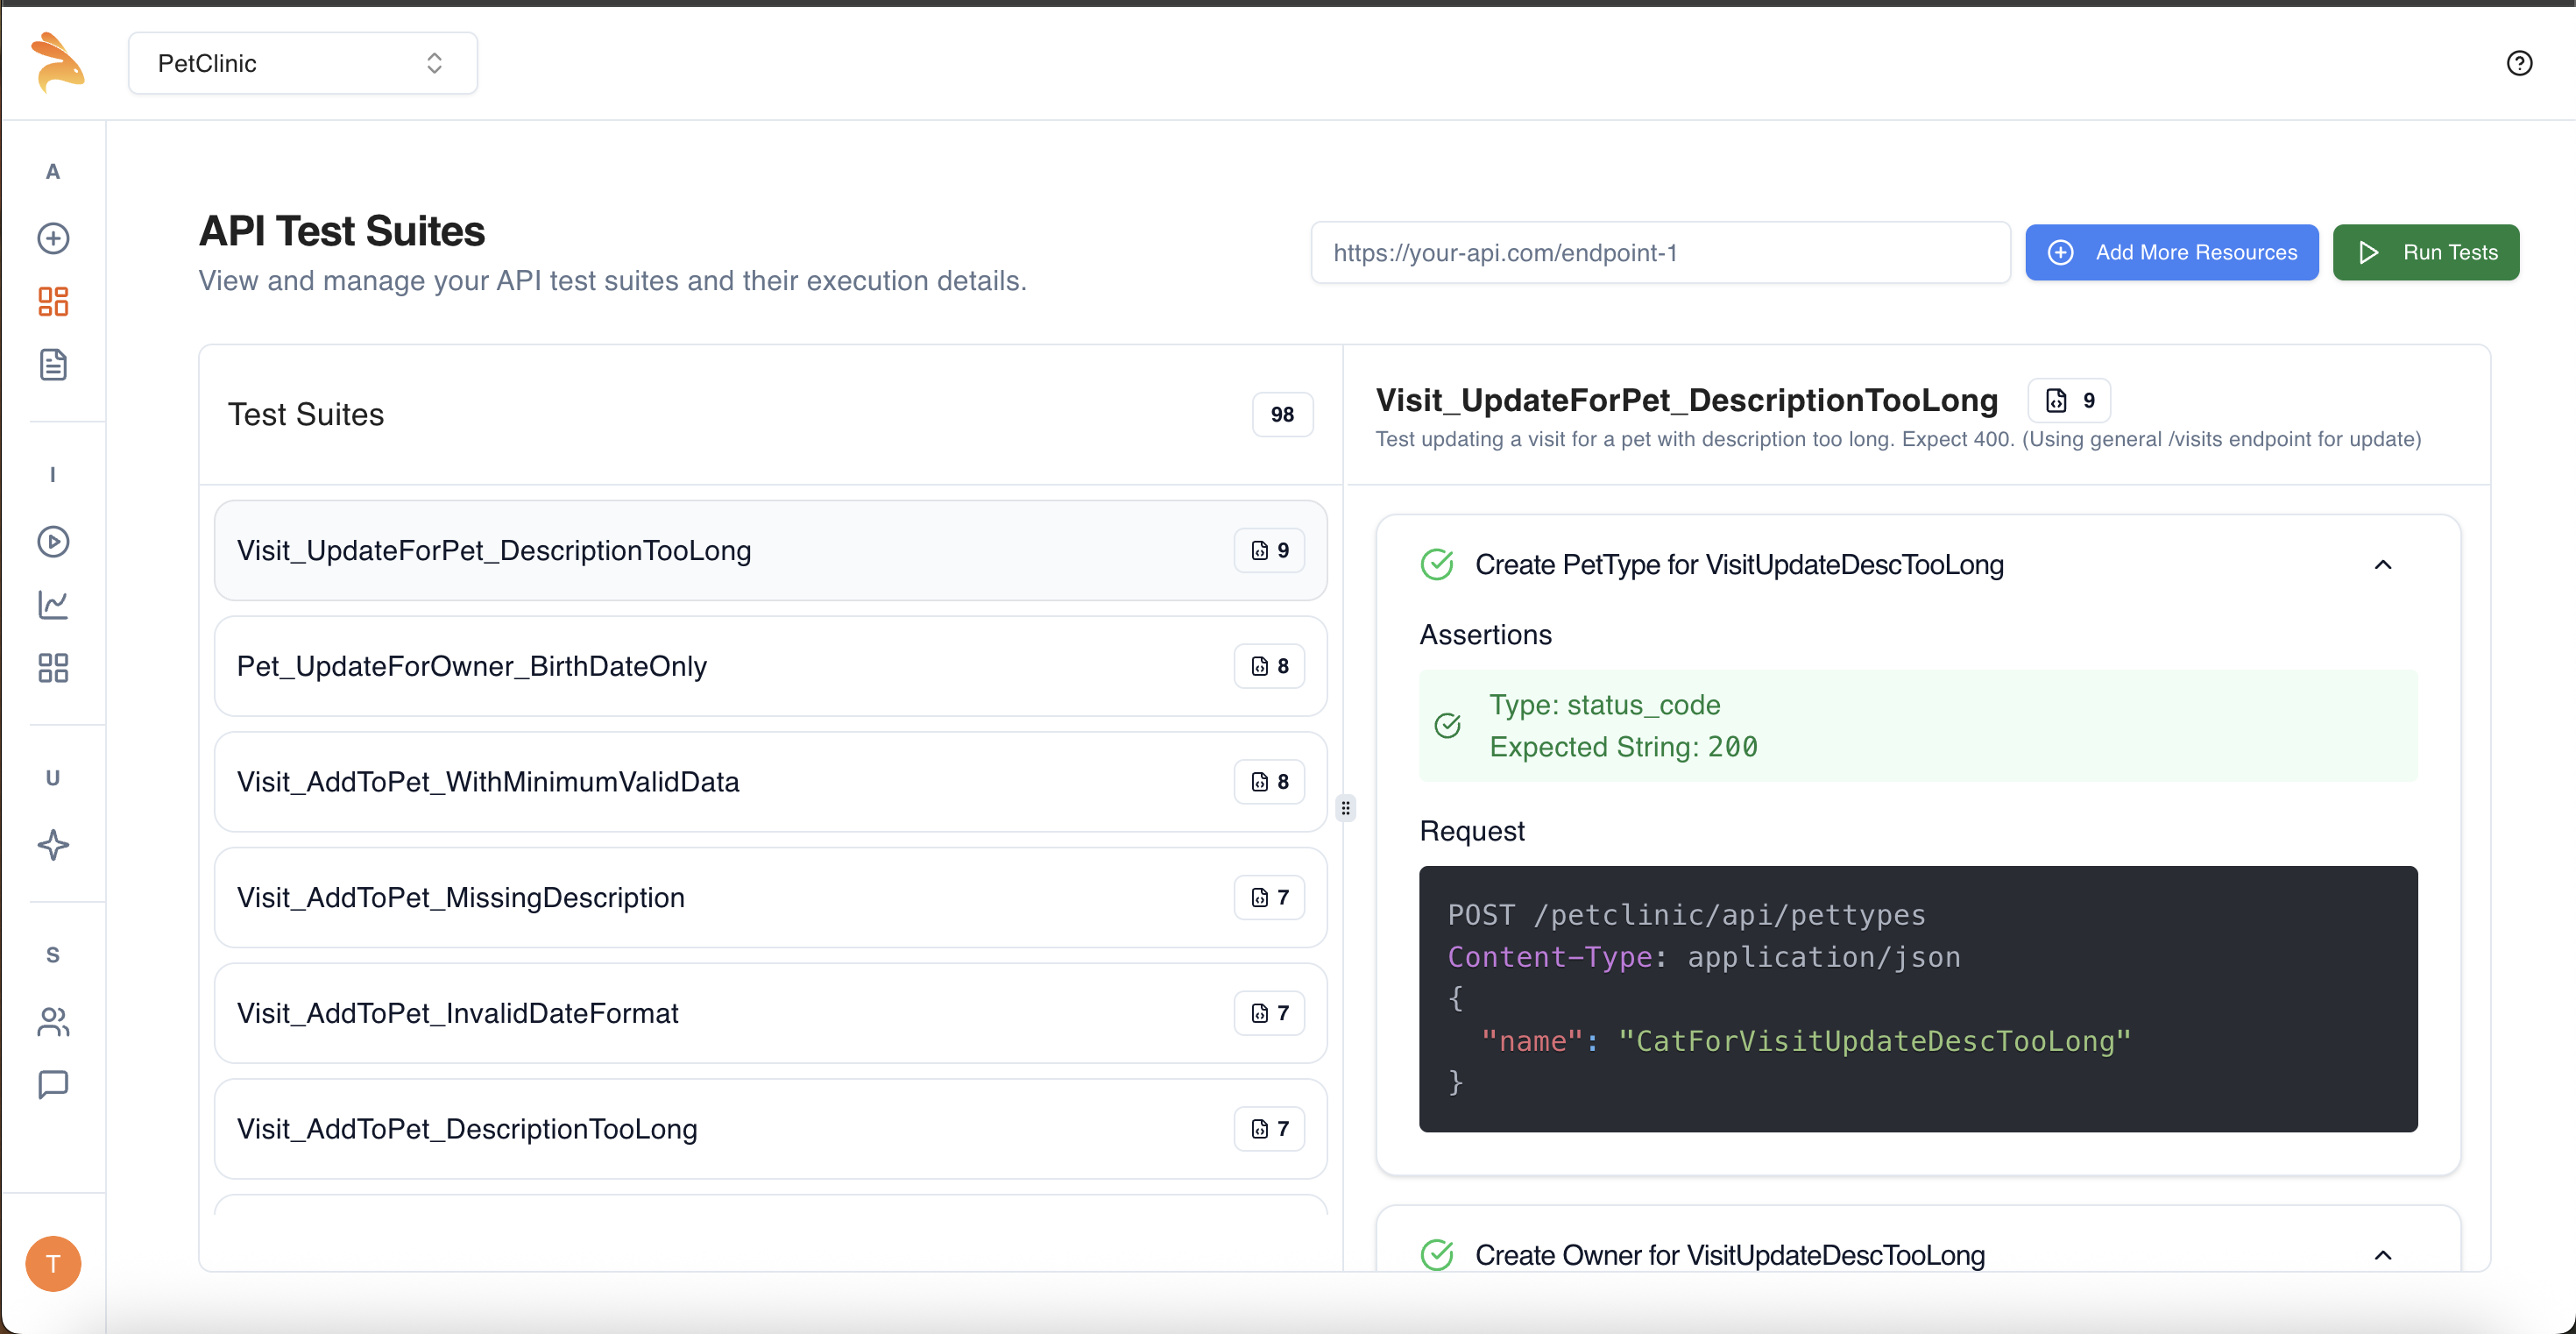
Task: Select Visit_UpdateForPet_DescriptionTooLong suite
Action: coord(770,550)
